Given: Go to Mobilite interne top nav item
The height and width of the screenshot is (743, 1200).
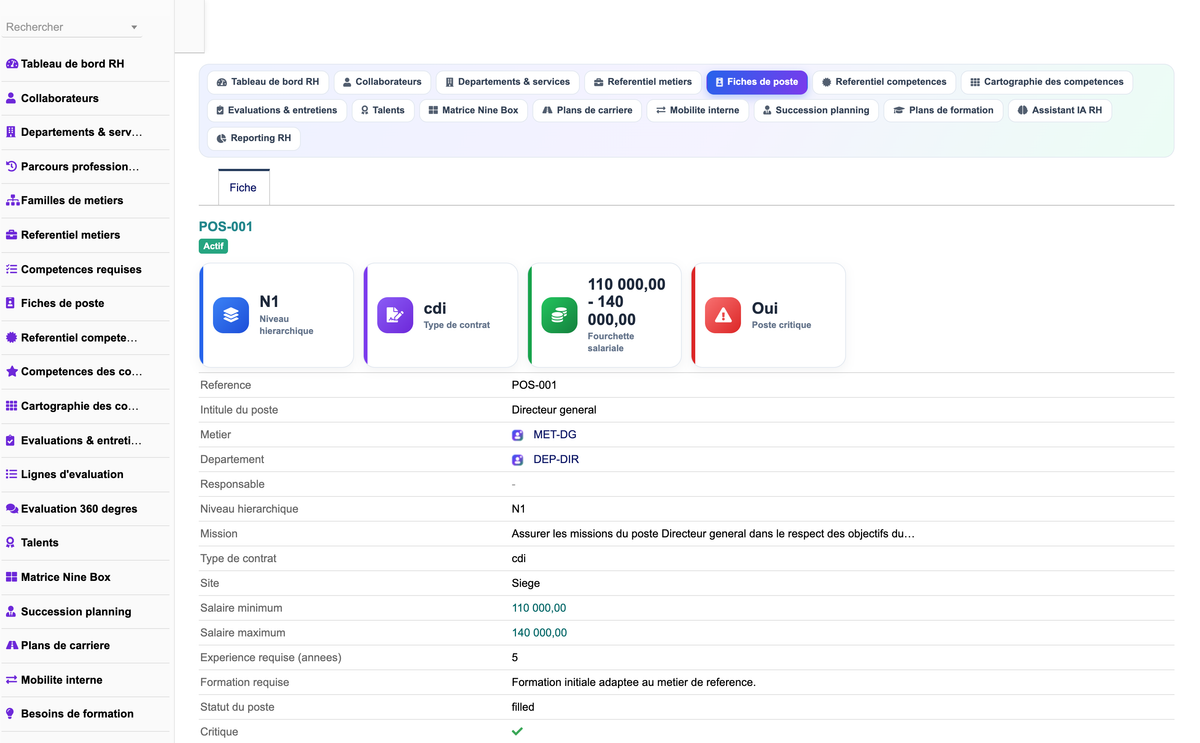Looking at the screenshot, I should tap(697, 110).
